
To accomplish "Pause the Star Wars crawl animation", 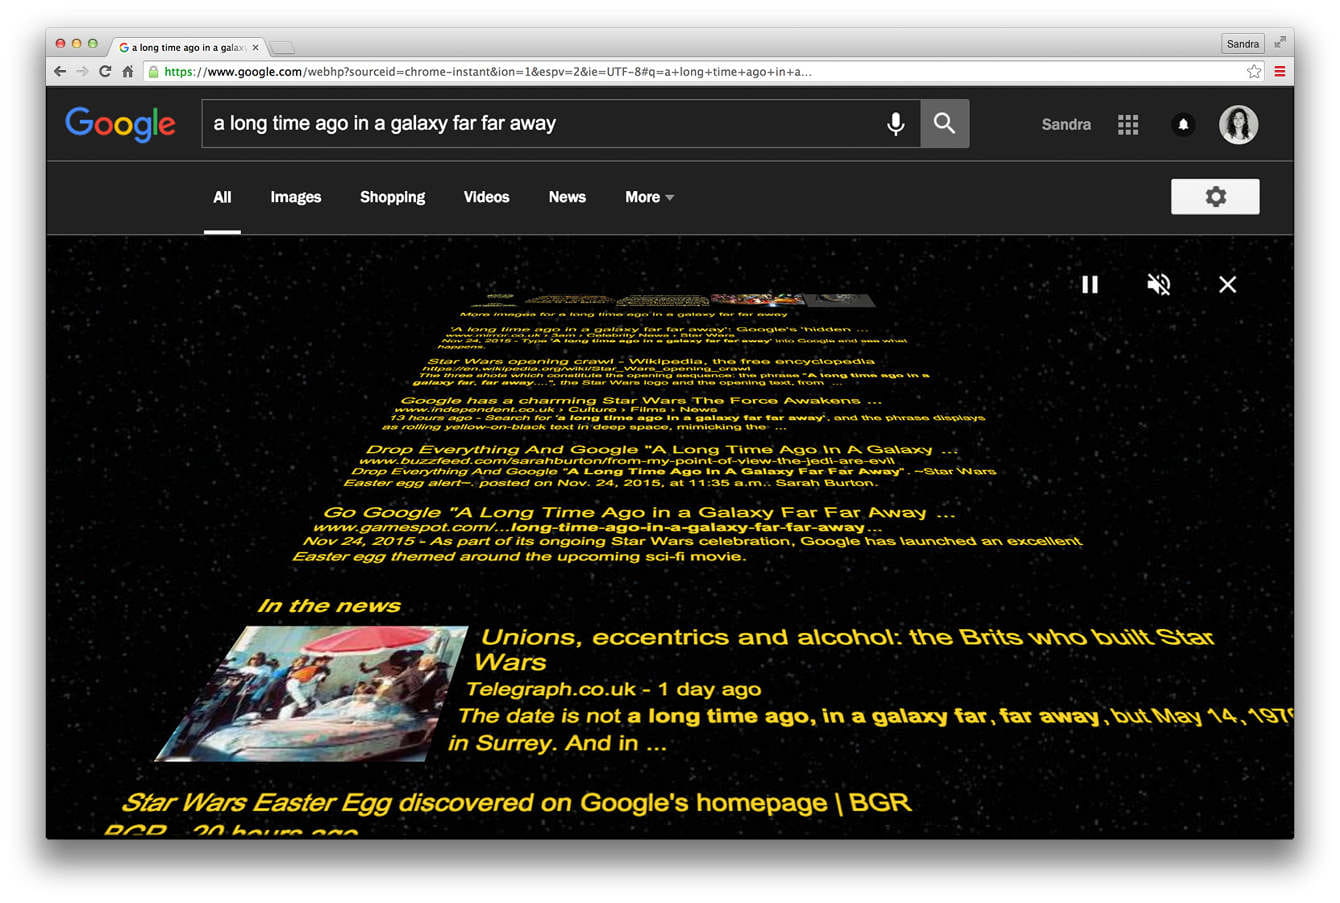I will pos(1090,285).
